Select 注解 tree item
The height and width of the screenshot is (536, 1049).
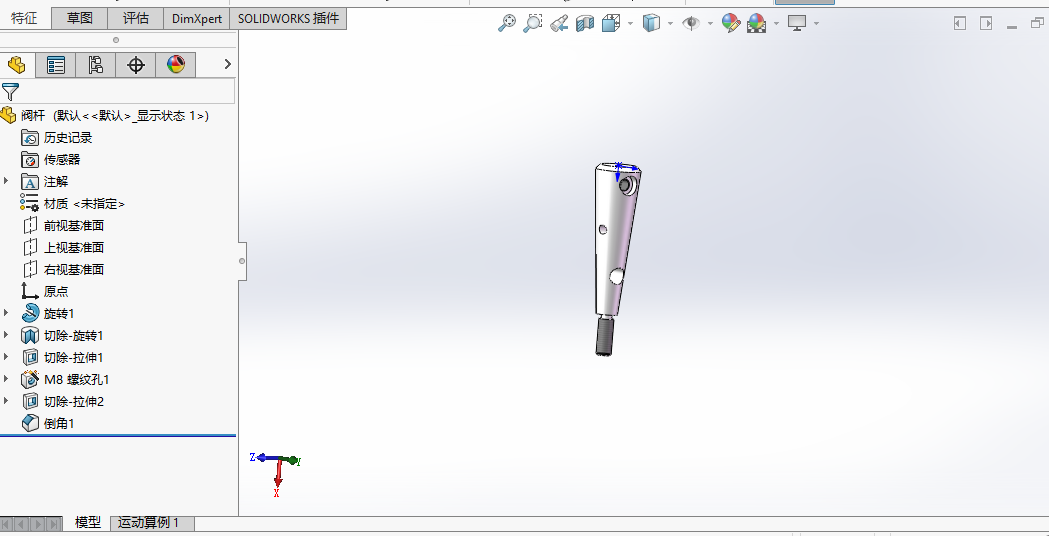click(56, 182)
